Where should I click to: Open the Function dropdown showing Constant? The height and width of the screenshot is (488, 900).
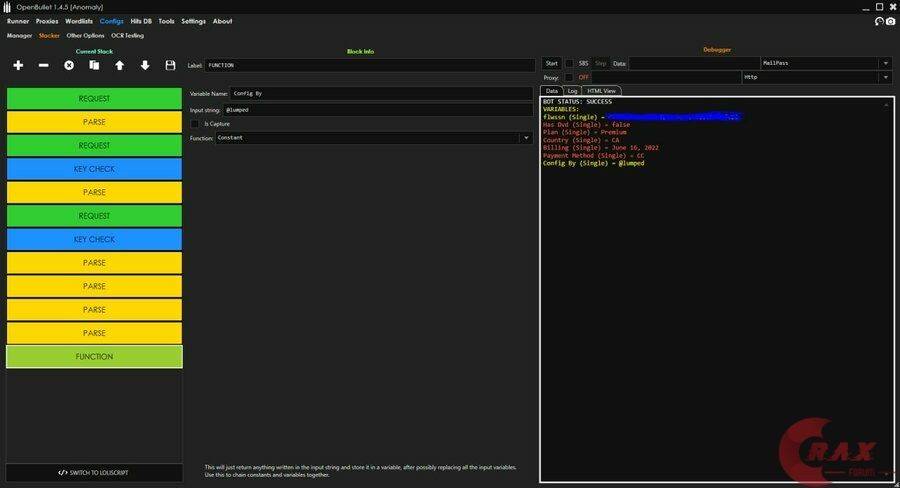[374, 138]
